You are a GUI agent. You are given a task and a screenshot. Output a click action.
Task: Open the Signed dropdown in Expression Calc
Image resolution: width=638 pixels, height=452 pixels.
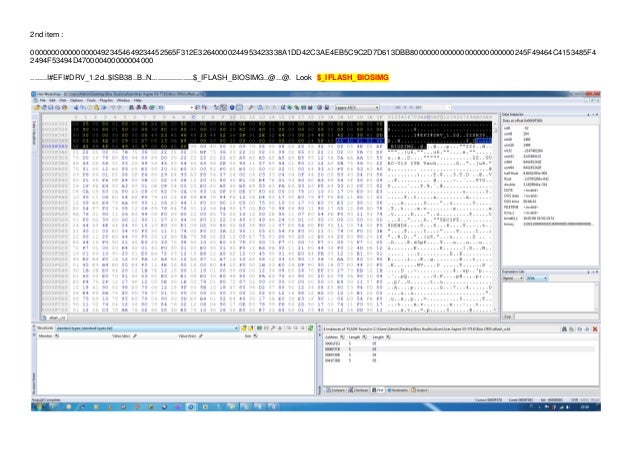coord(513,278)
